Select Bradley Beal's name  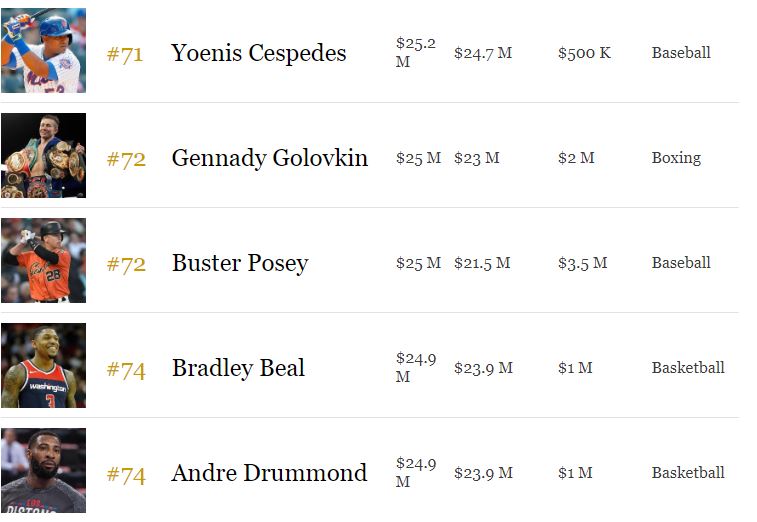coord(238,368)
